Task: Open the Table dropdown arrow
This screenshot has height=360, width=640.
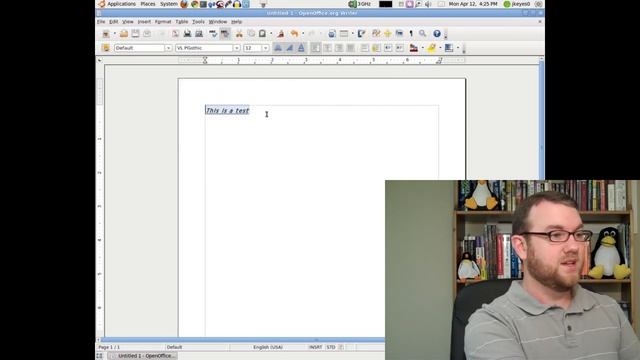Action: point(353,34)
